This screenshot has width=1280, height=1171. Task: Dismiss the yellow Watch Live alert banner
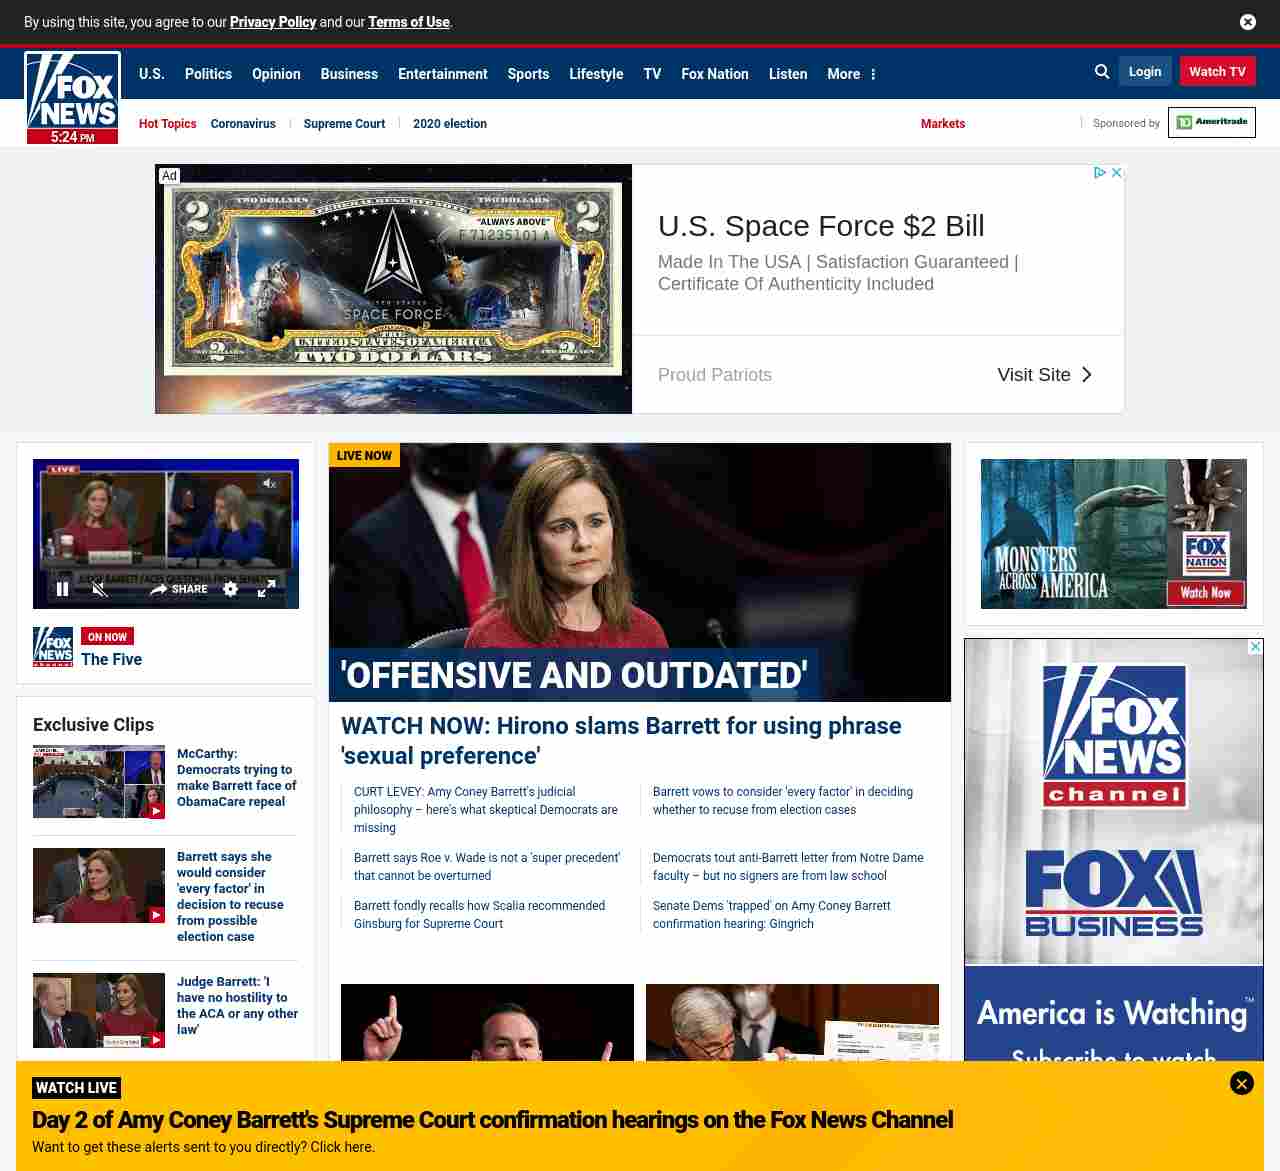[x=1241, y=1083]
